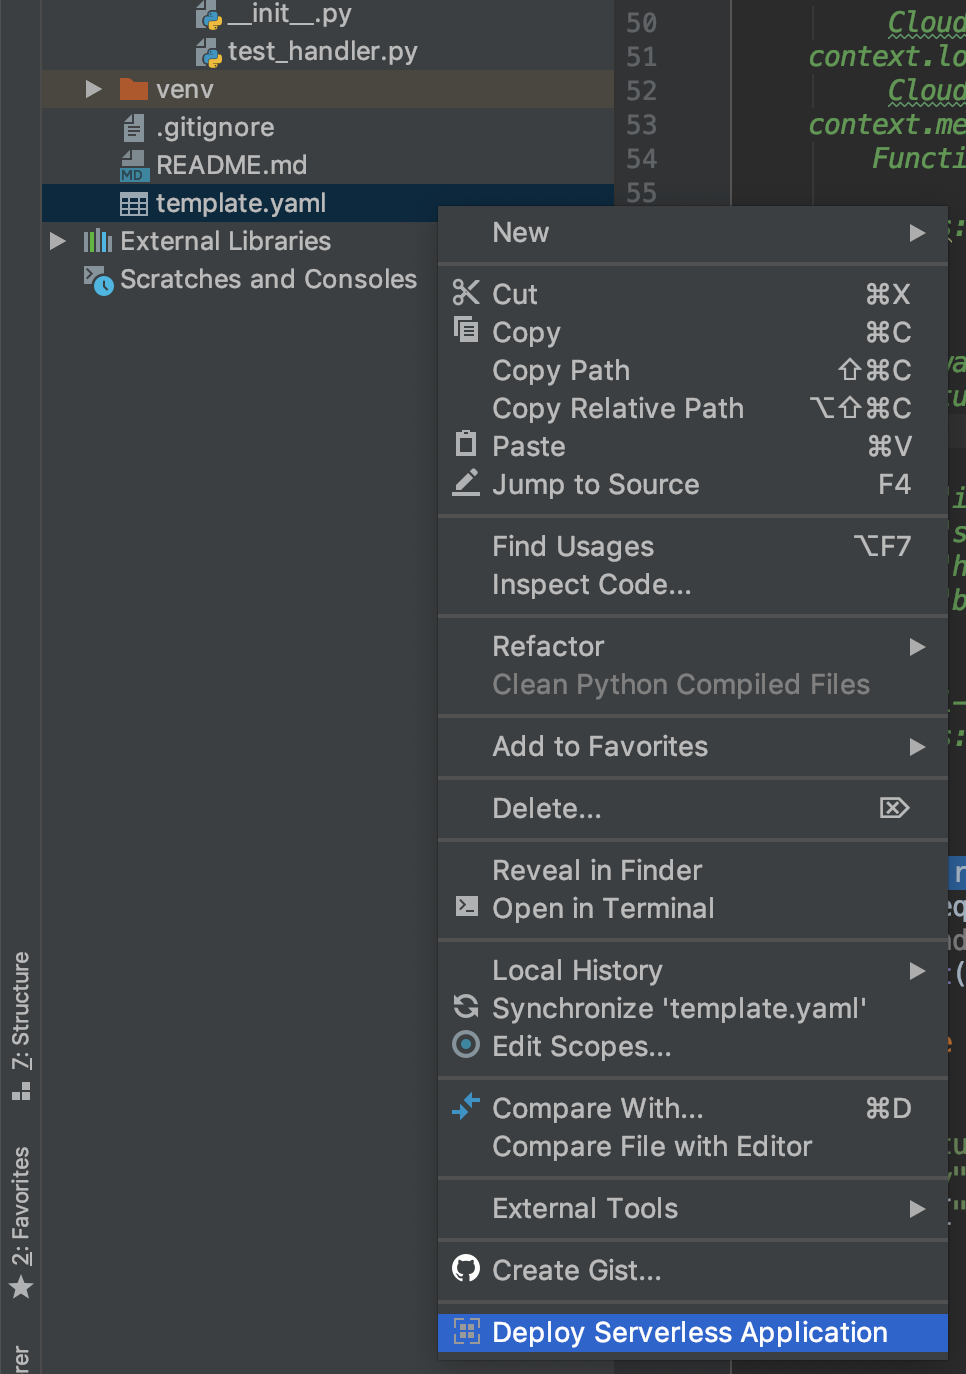Click the Deploy Serverless Application icon
966x1374 pixels.
pyautogui.click(x=467, y=1331)
